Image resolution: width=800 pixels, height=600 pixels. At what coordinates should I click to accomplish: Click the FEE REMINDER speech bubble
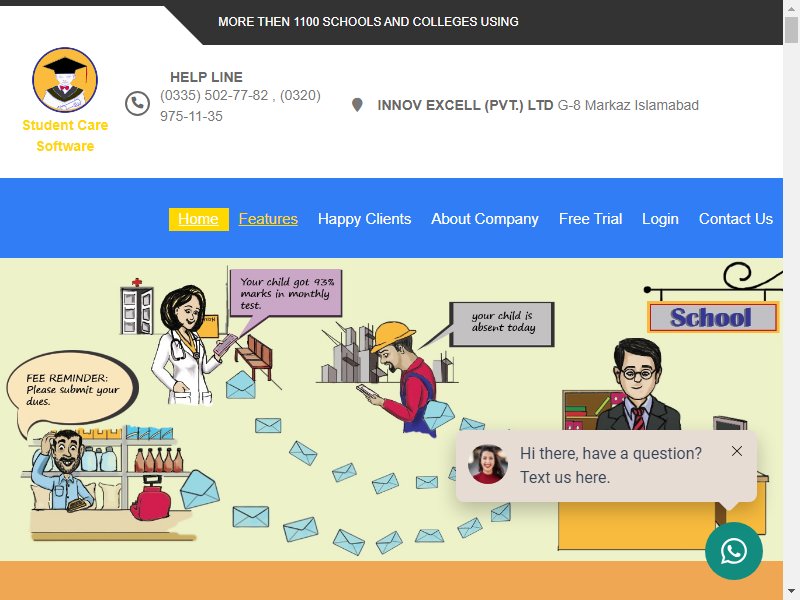[72, 388]
